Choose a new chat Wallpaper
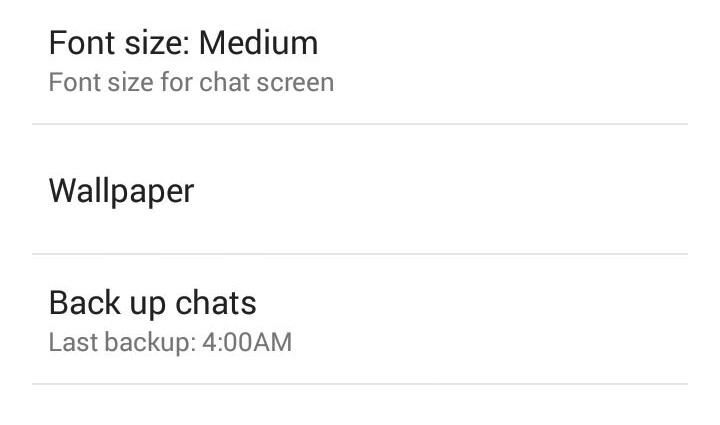The image size is (720, 425). pos(360,189)
